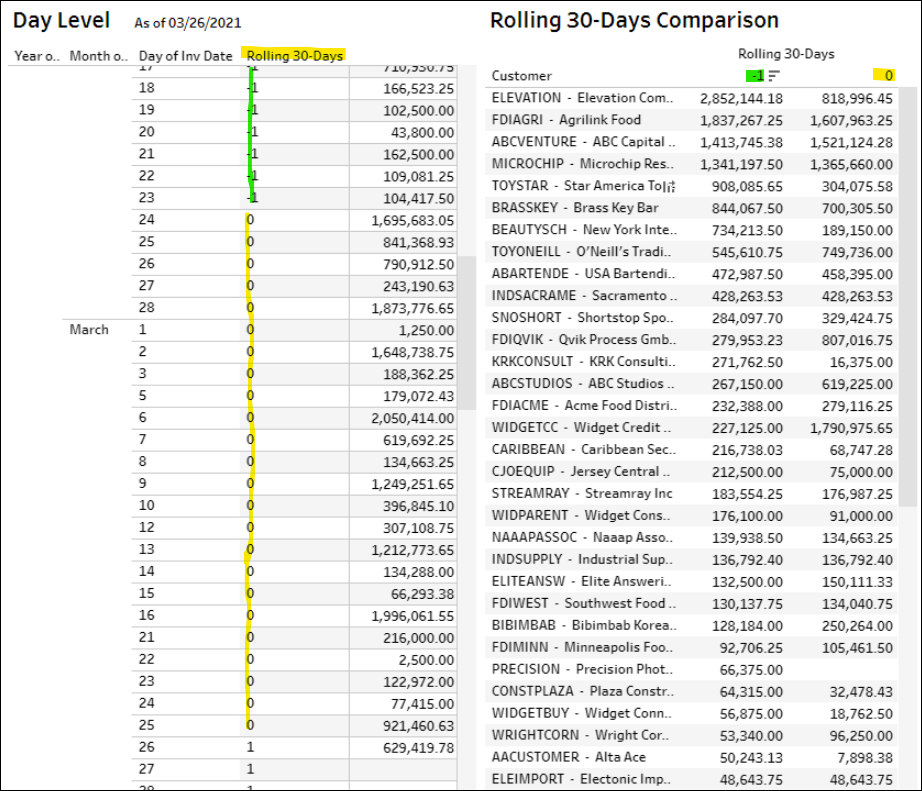Click the Day of Inv Date header

point(186,56)
